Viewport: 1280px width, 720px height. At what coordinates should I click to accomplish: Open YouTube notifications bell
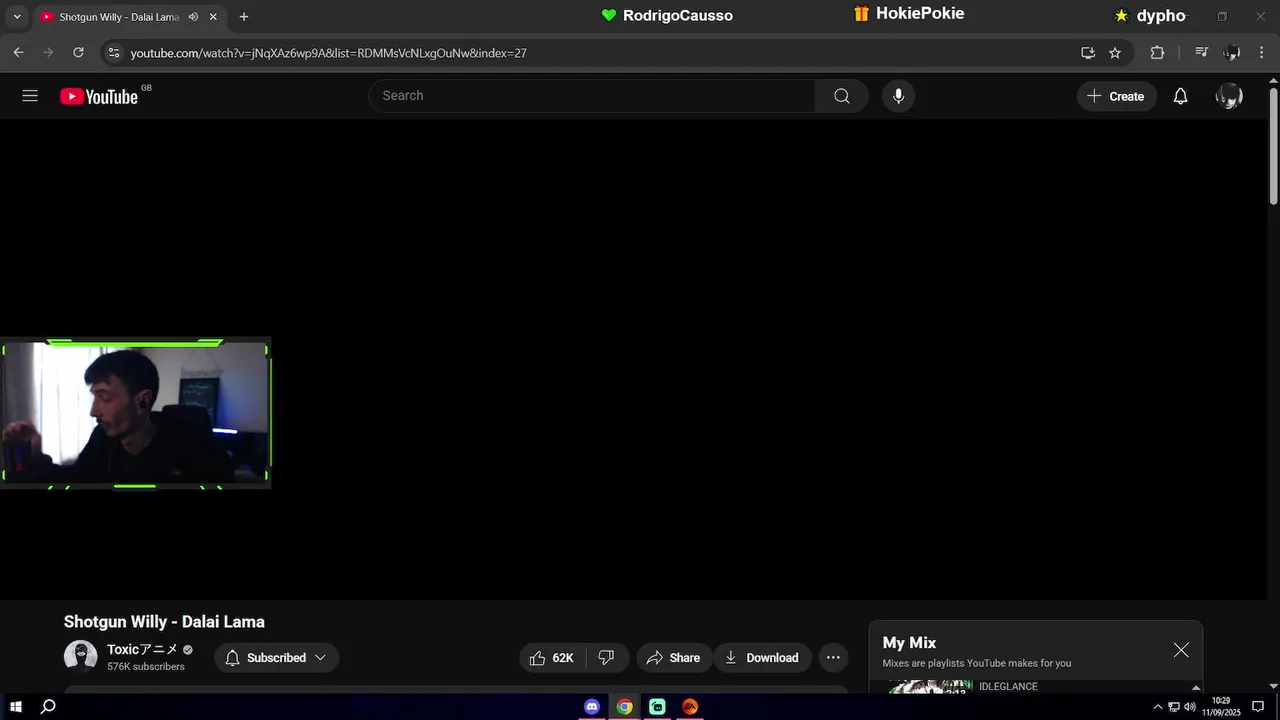(x=1181, y=96)
